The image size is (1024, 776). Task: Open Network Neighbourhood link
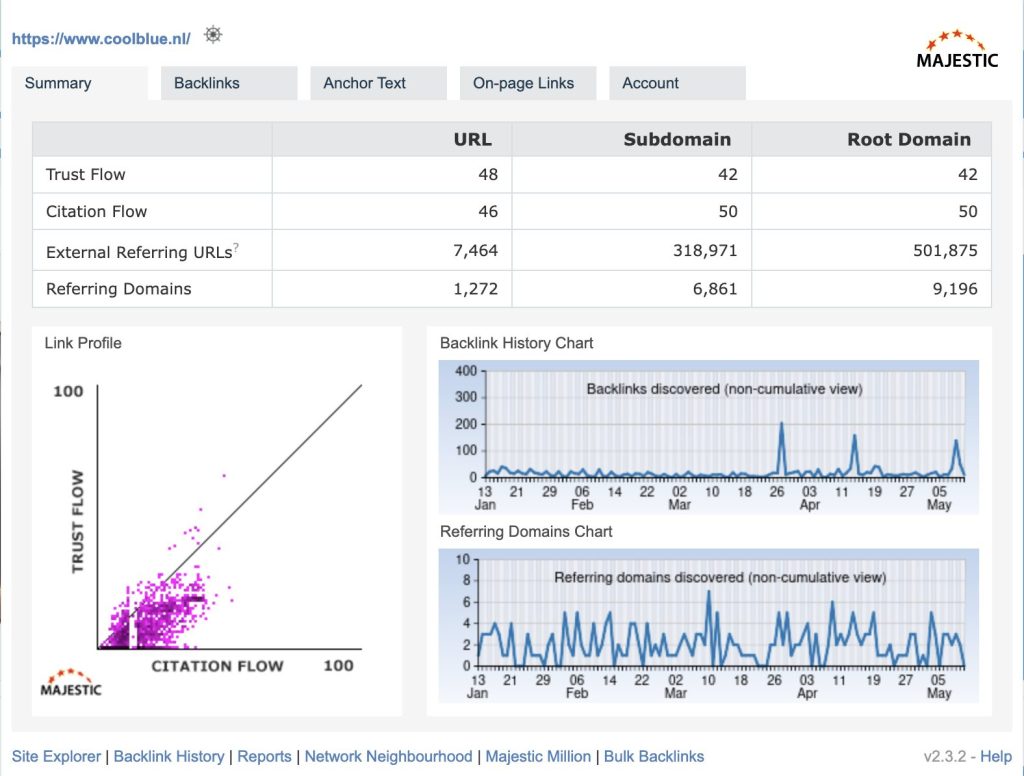pyautogui.click(x=389, y=756)
